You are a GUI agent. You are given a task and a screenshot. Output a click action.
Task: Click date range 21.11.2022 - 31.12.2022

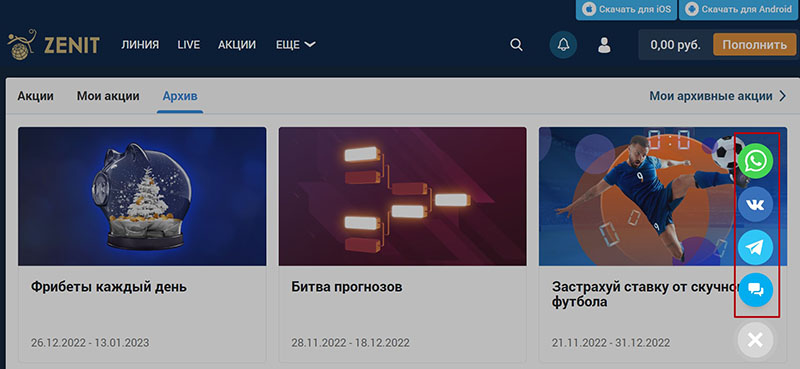click(611, 342)
